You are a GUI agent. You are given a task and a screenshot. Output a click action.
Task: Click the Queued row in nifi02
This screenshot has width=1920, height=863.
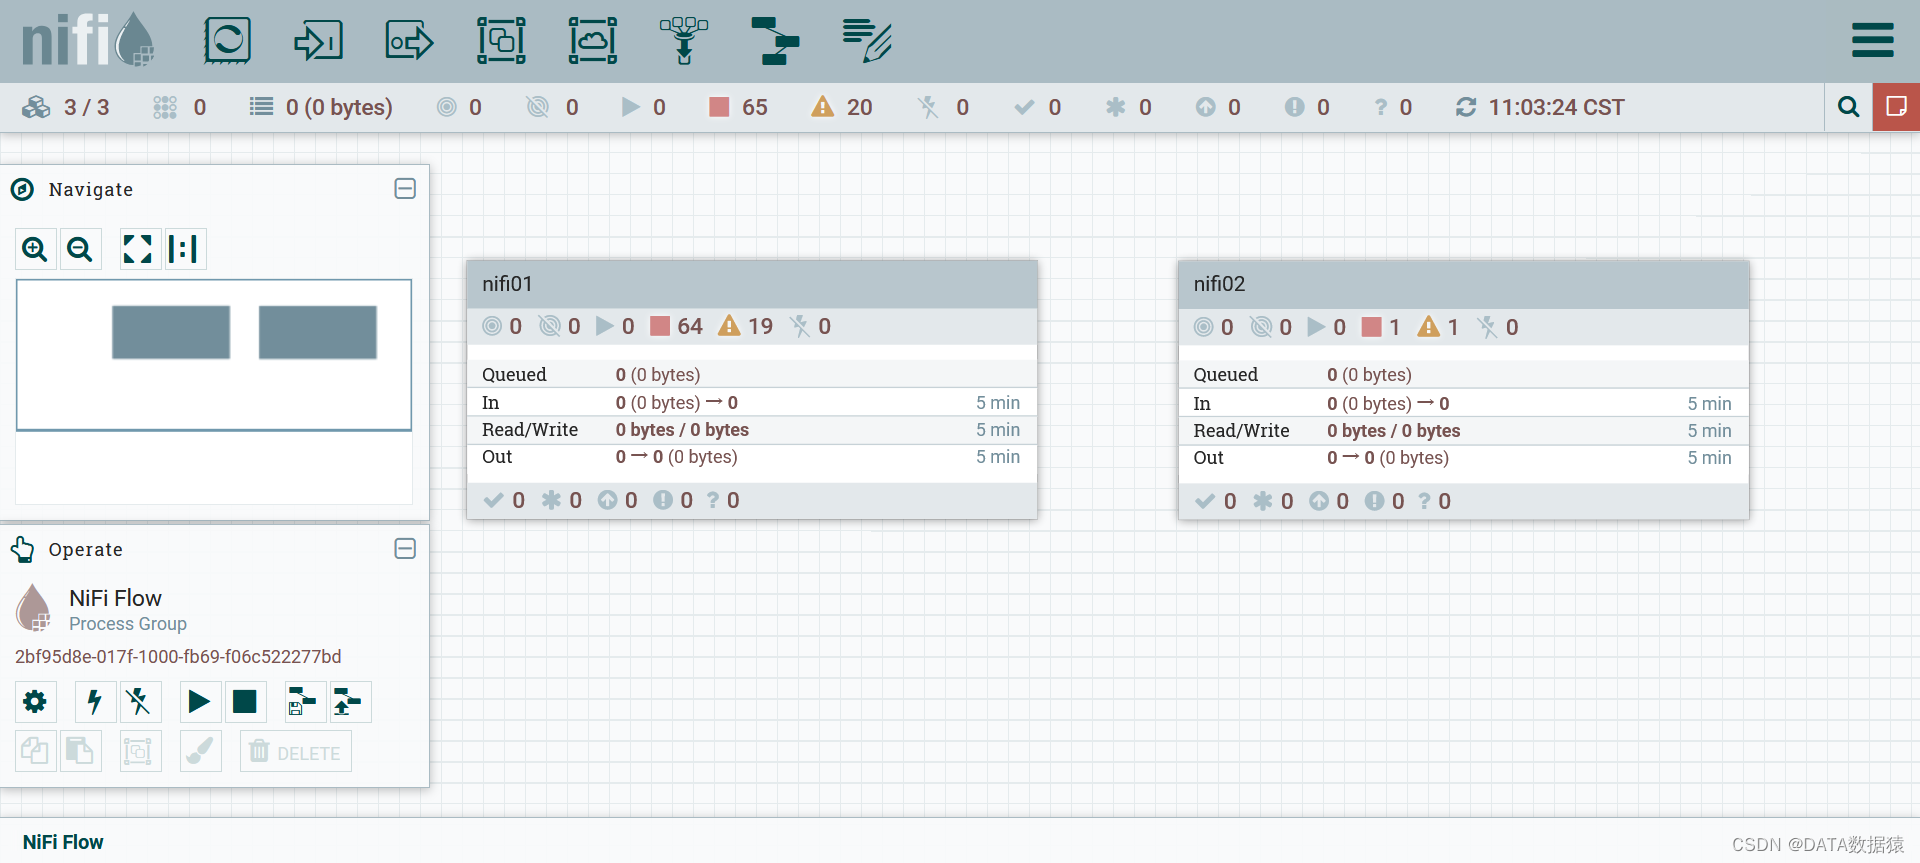[1463, 374]
